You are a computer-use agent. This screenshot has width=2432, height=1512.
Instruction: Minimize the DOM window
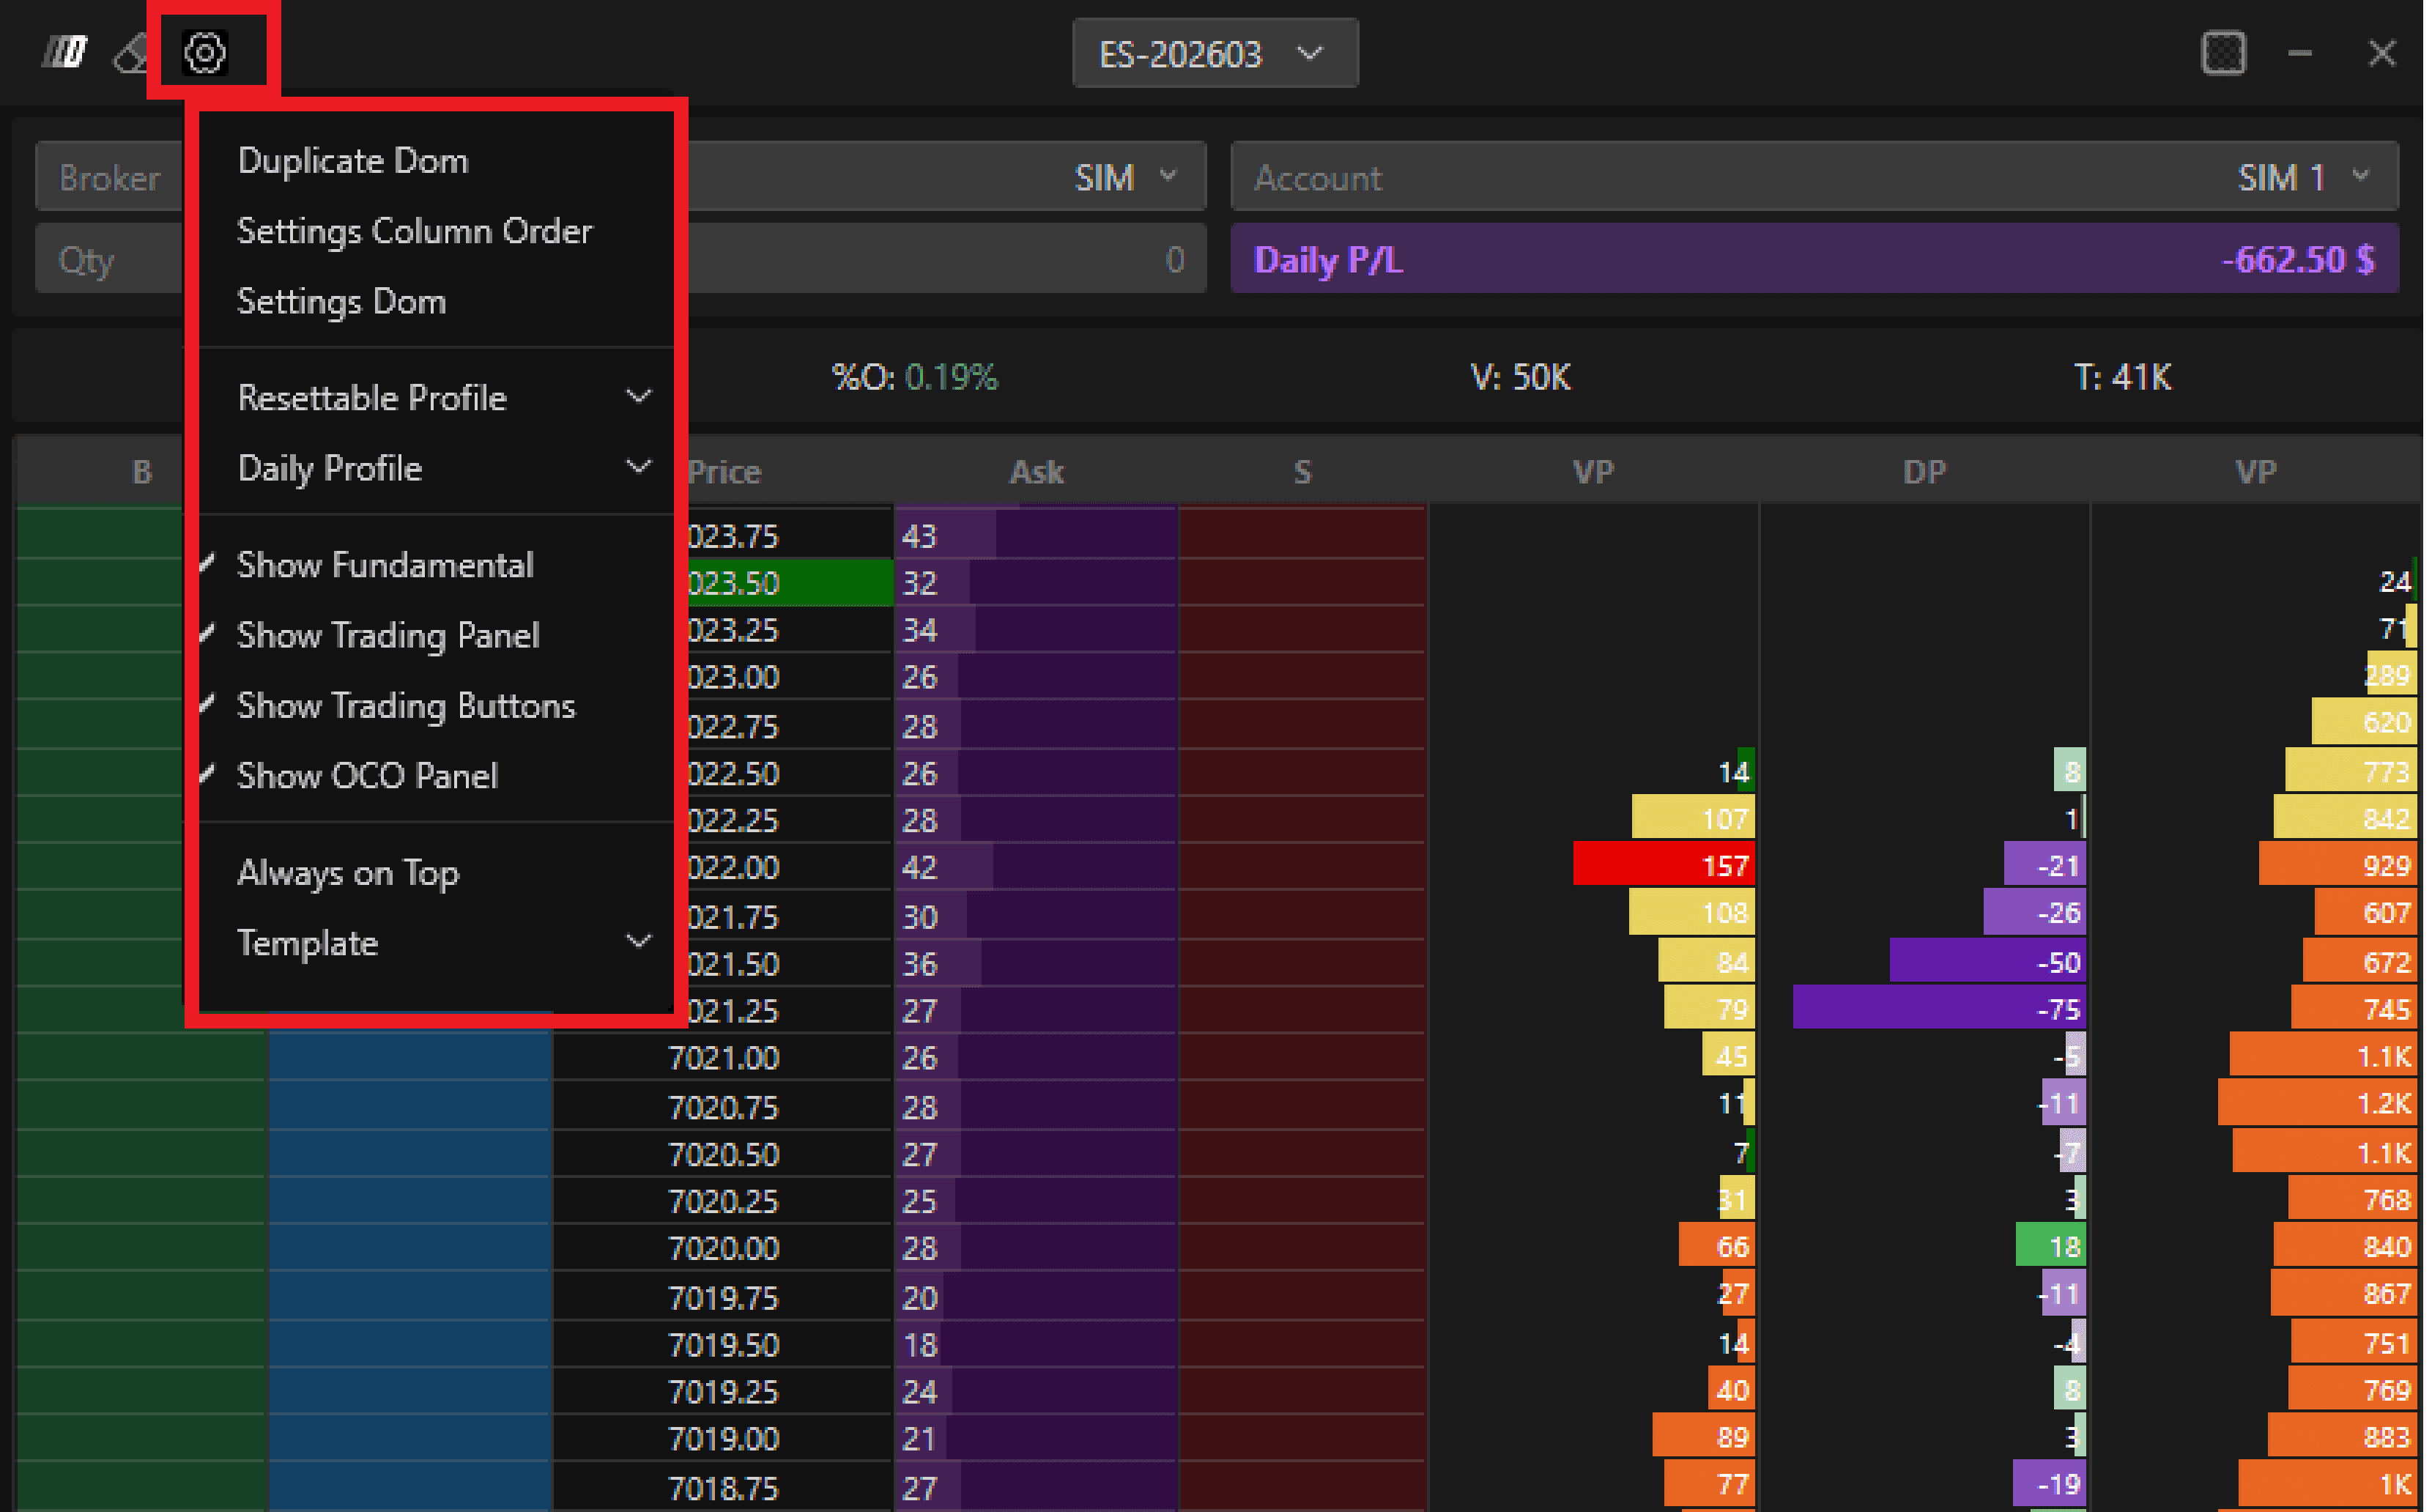(2300, 53)
